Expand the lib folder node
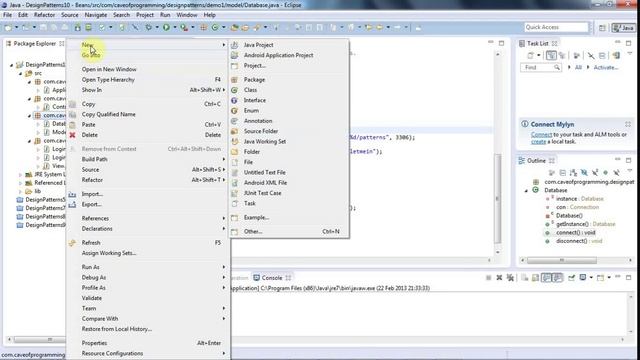The image size is (640, 360). point(20,191)
